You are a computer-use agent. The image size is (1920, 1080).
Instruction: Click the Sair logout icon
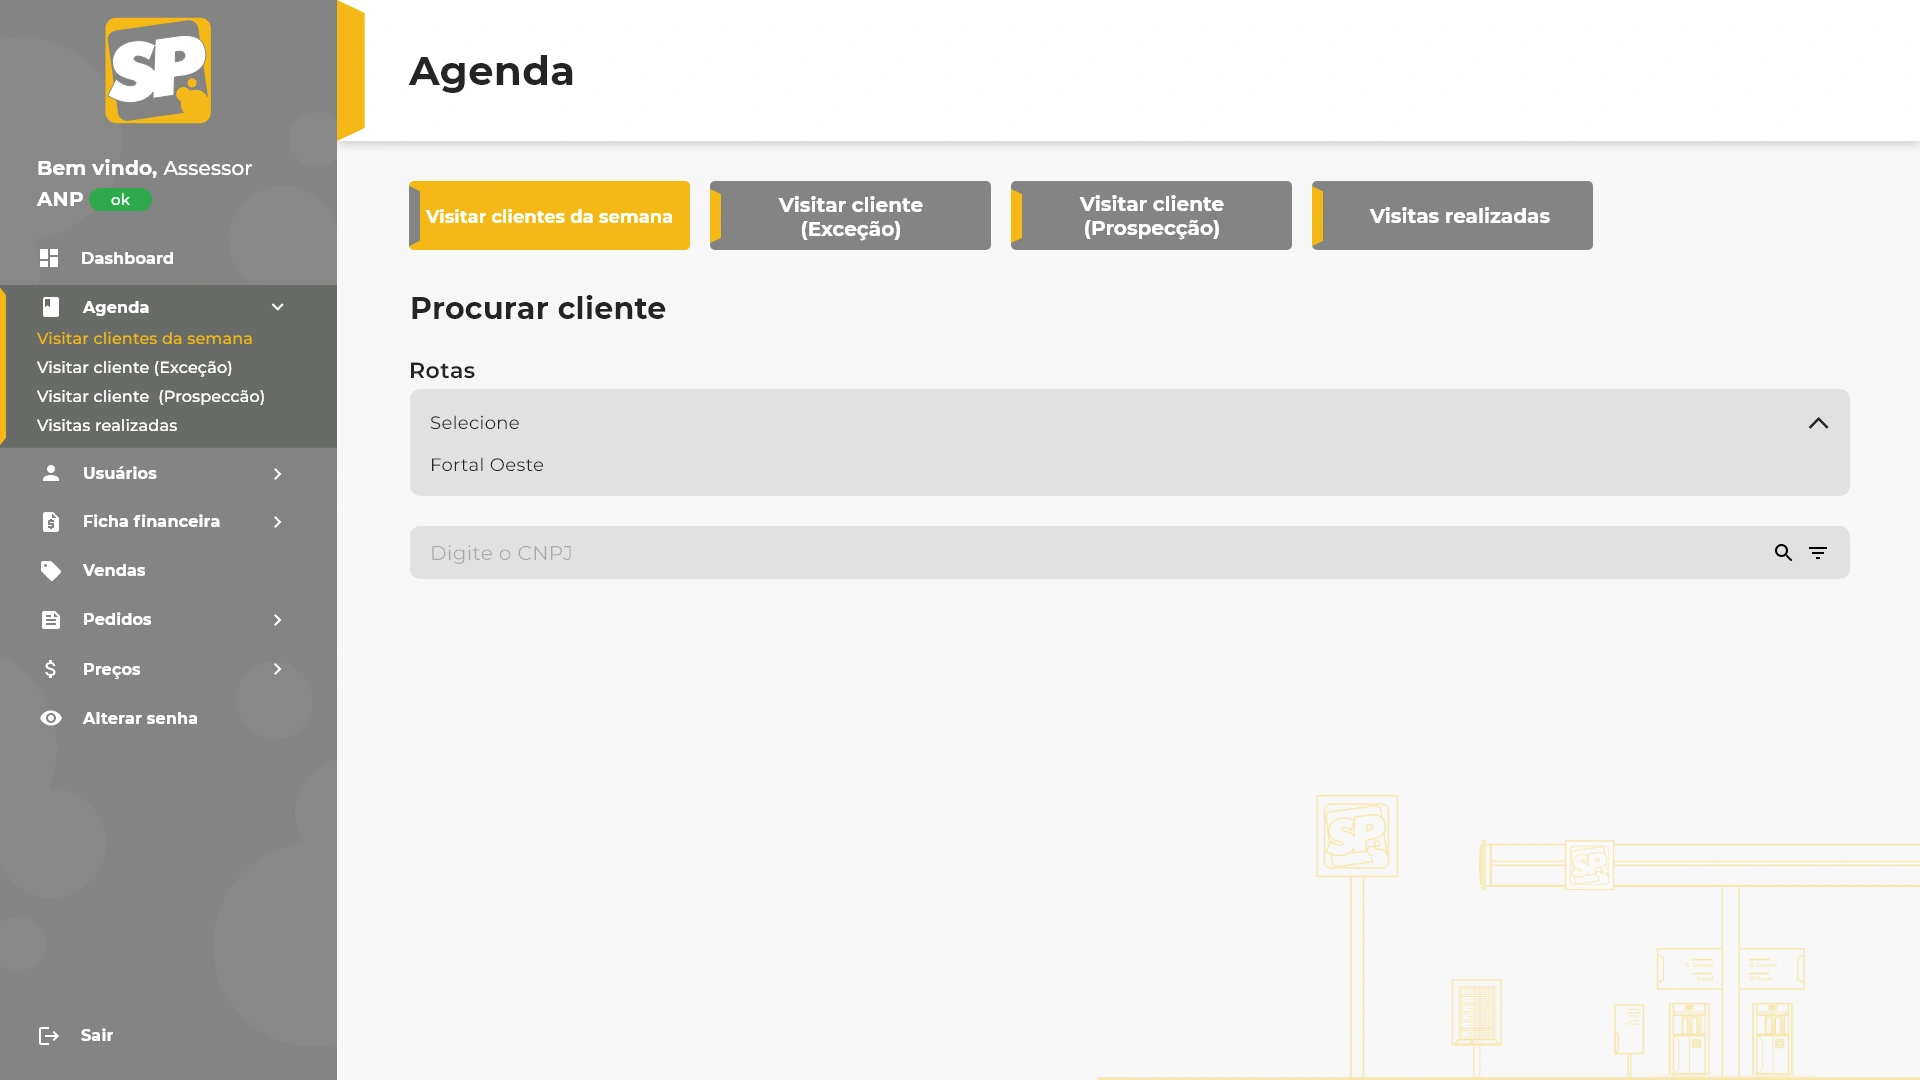49,1035
